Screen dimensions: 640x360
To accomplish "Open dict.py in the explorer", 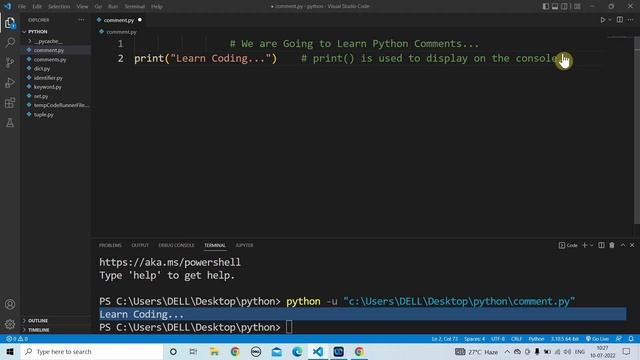I will point(42,69).
